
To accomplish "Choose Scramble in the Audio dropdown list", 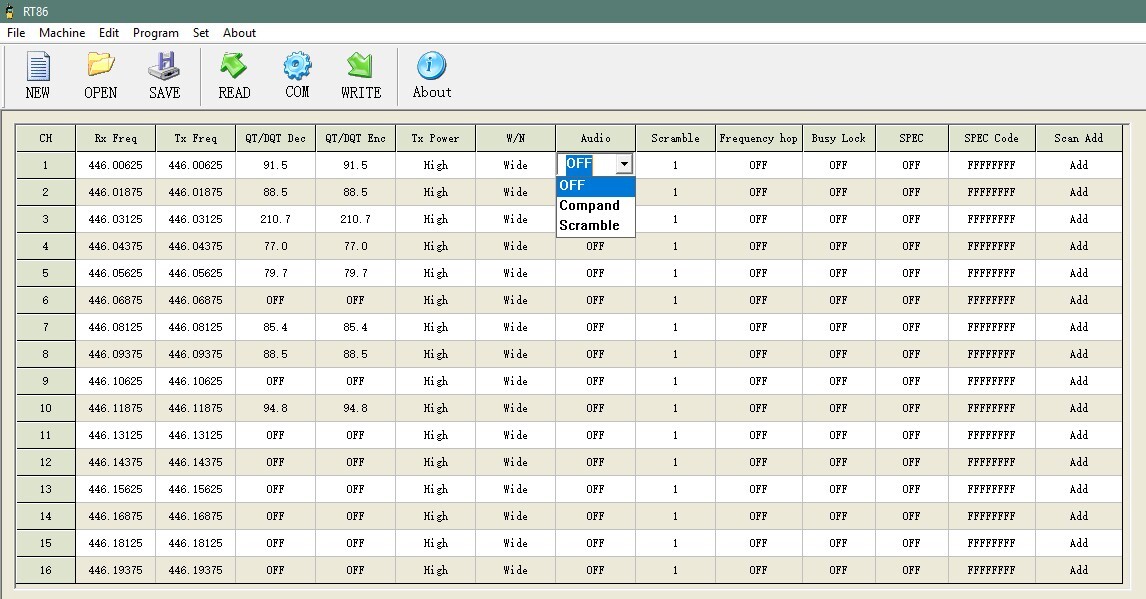I will click(x=590, y=225).
